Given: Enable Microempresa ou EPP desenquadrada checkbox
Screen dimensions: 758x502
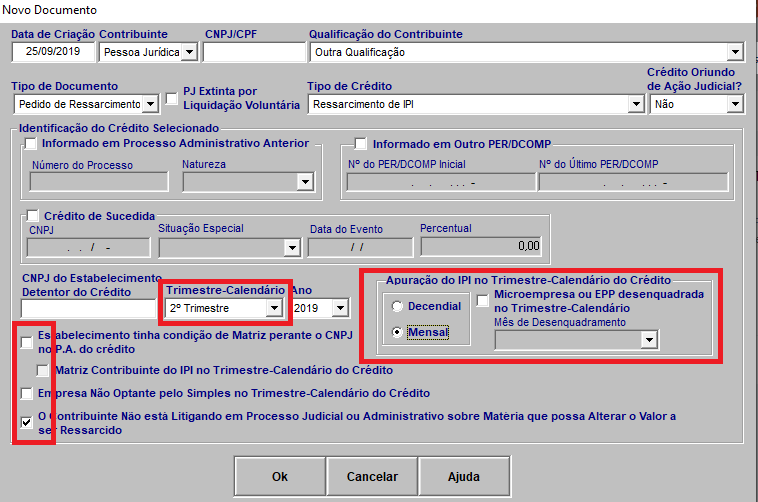Looking at the screenshot, I should point(484,301).
